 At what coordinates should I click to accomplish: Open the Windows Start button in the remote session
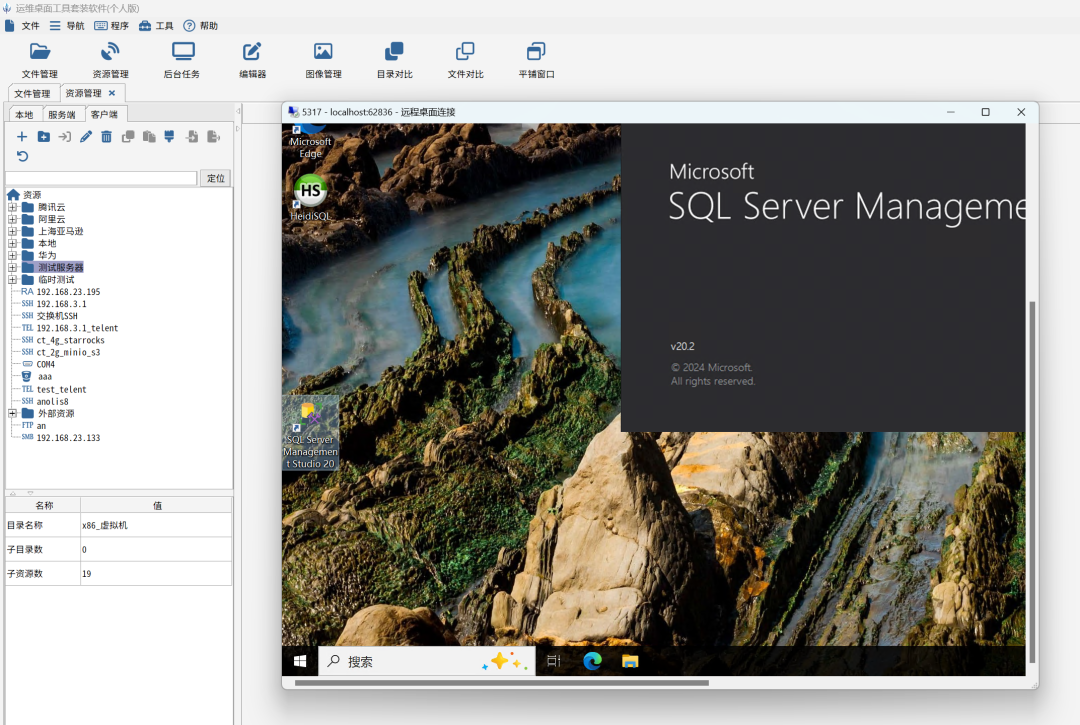[300, 661]
